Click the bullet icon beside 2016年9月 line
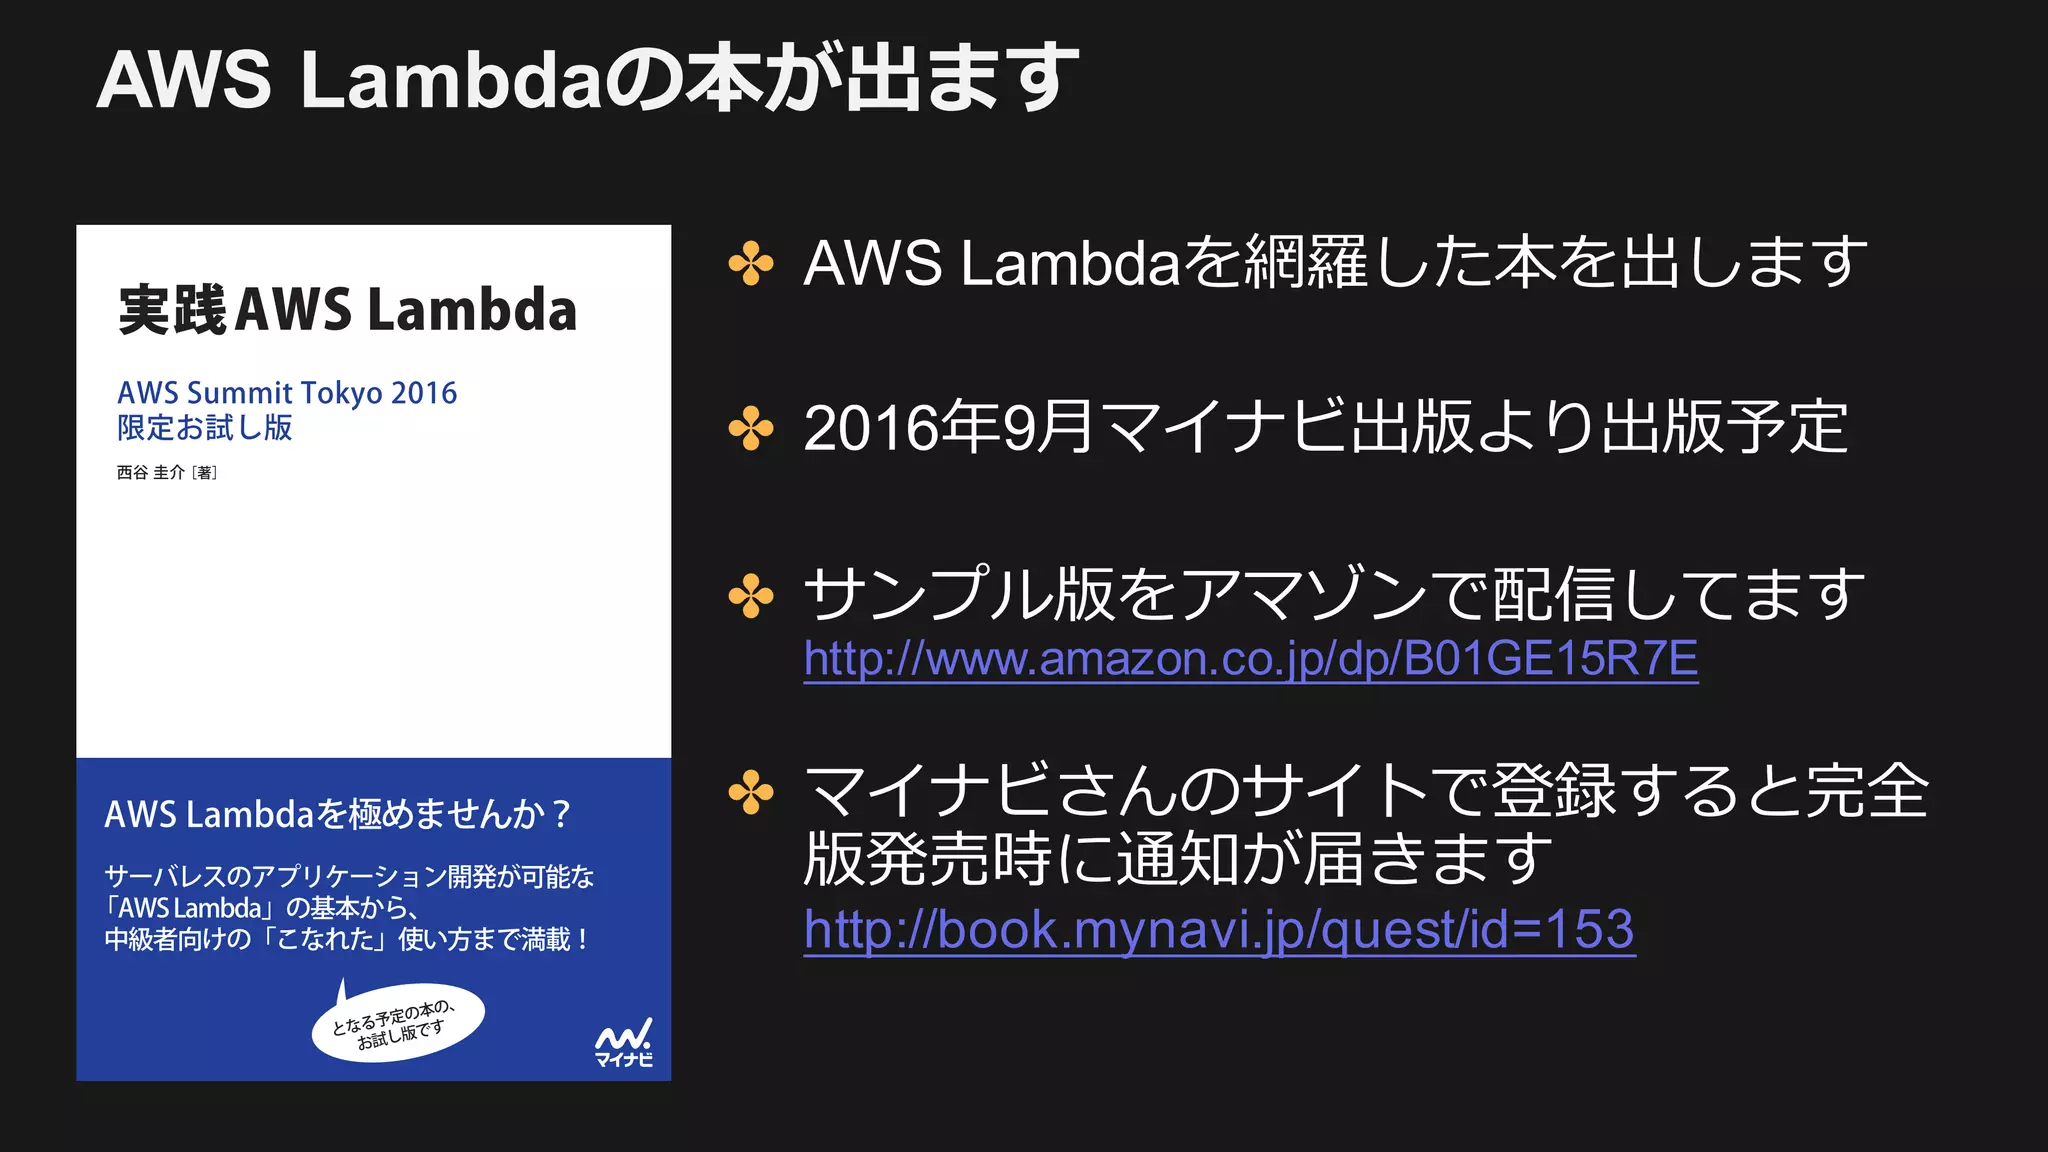 (751, 429)
